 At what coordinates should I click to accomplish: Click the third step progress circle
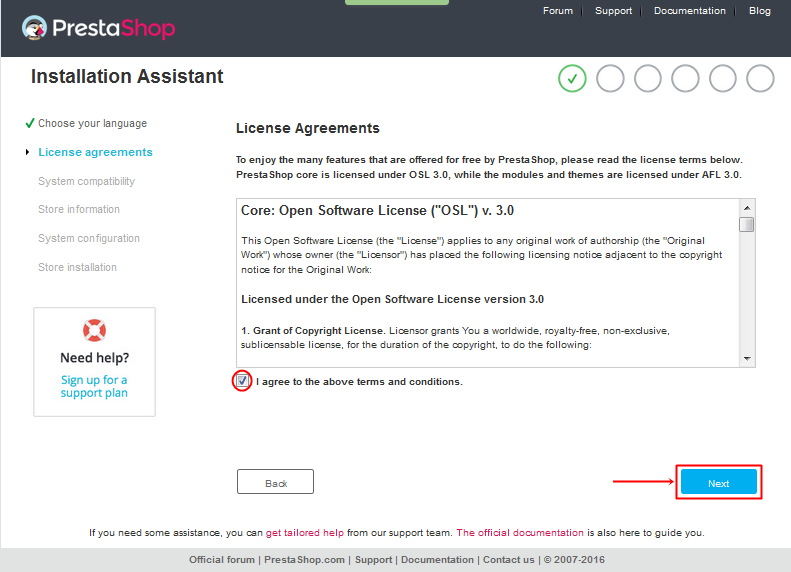pyautogui.click(x=648, y=79)
